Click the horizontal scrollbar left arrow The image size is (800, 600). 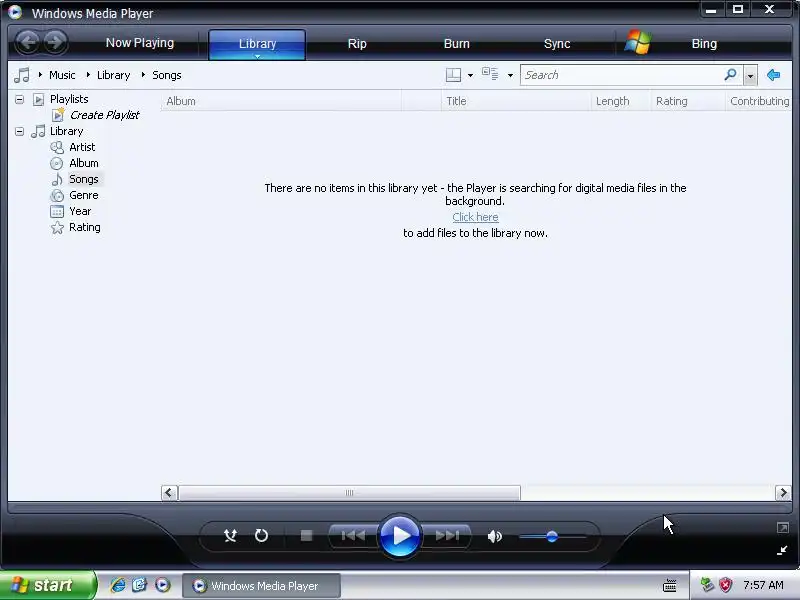coord(169,493)
